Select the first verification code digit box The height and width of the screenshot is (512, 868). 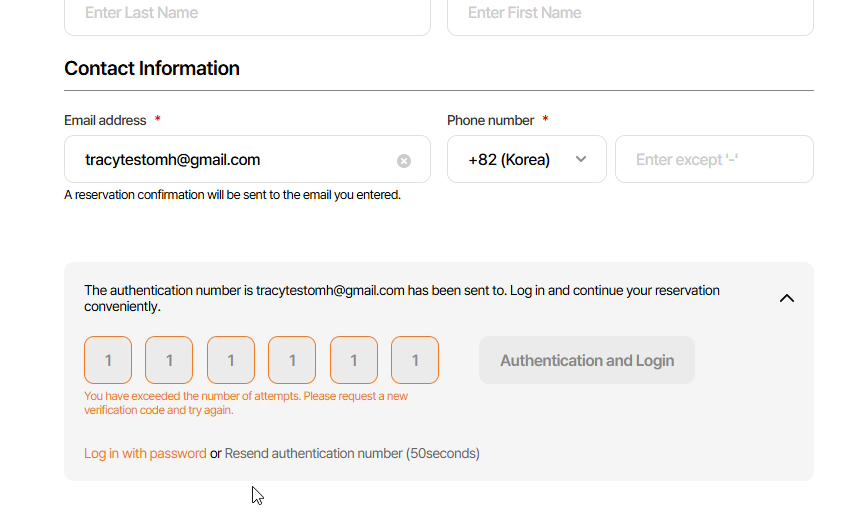pos(108,360)
